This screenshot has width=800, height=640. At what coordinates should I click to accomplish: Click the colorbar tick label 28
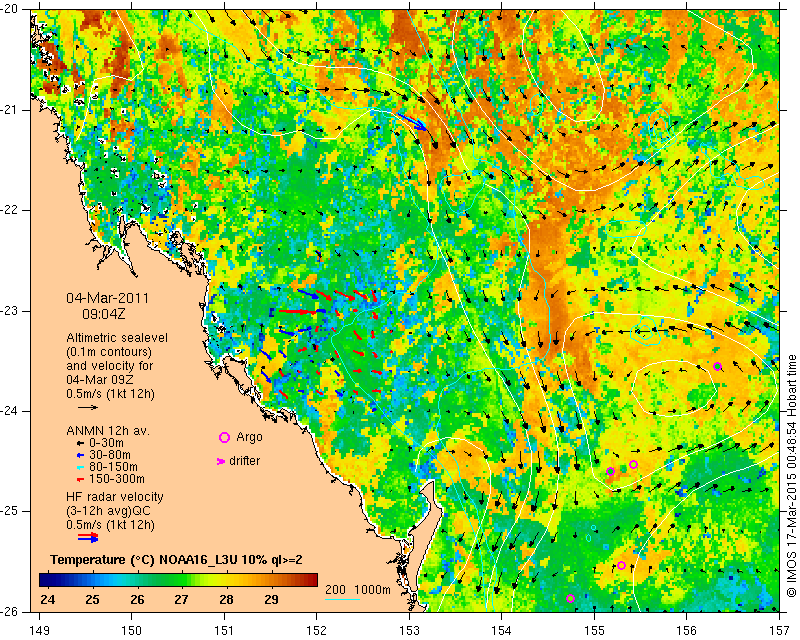coord(227,600)
